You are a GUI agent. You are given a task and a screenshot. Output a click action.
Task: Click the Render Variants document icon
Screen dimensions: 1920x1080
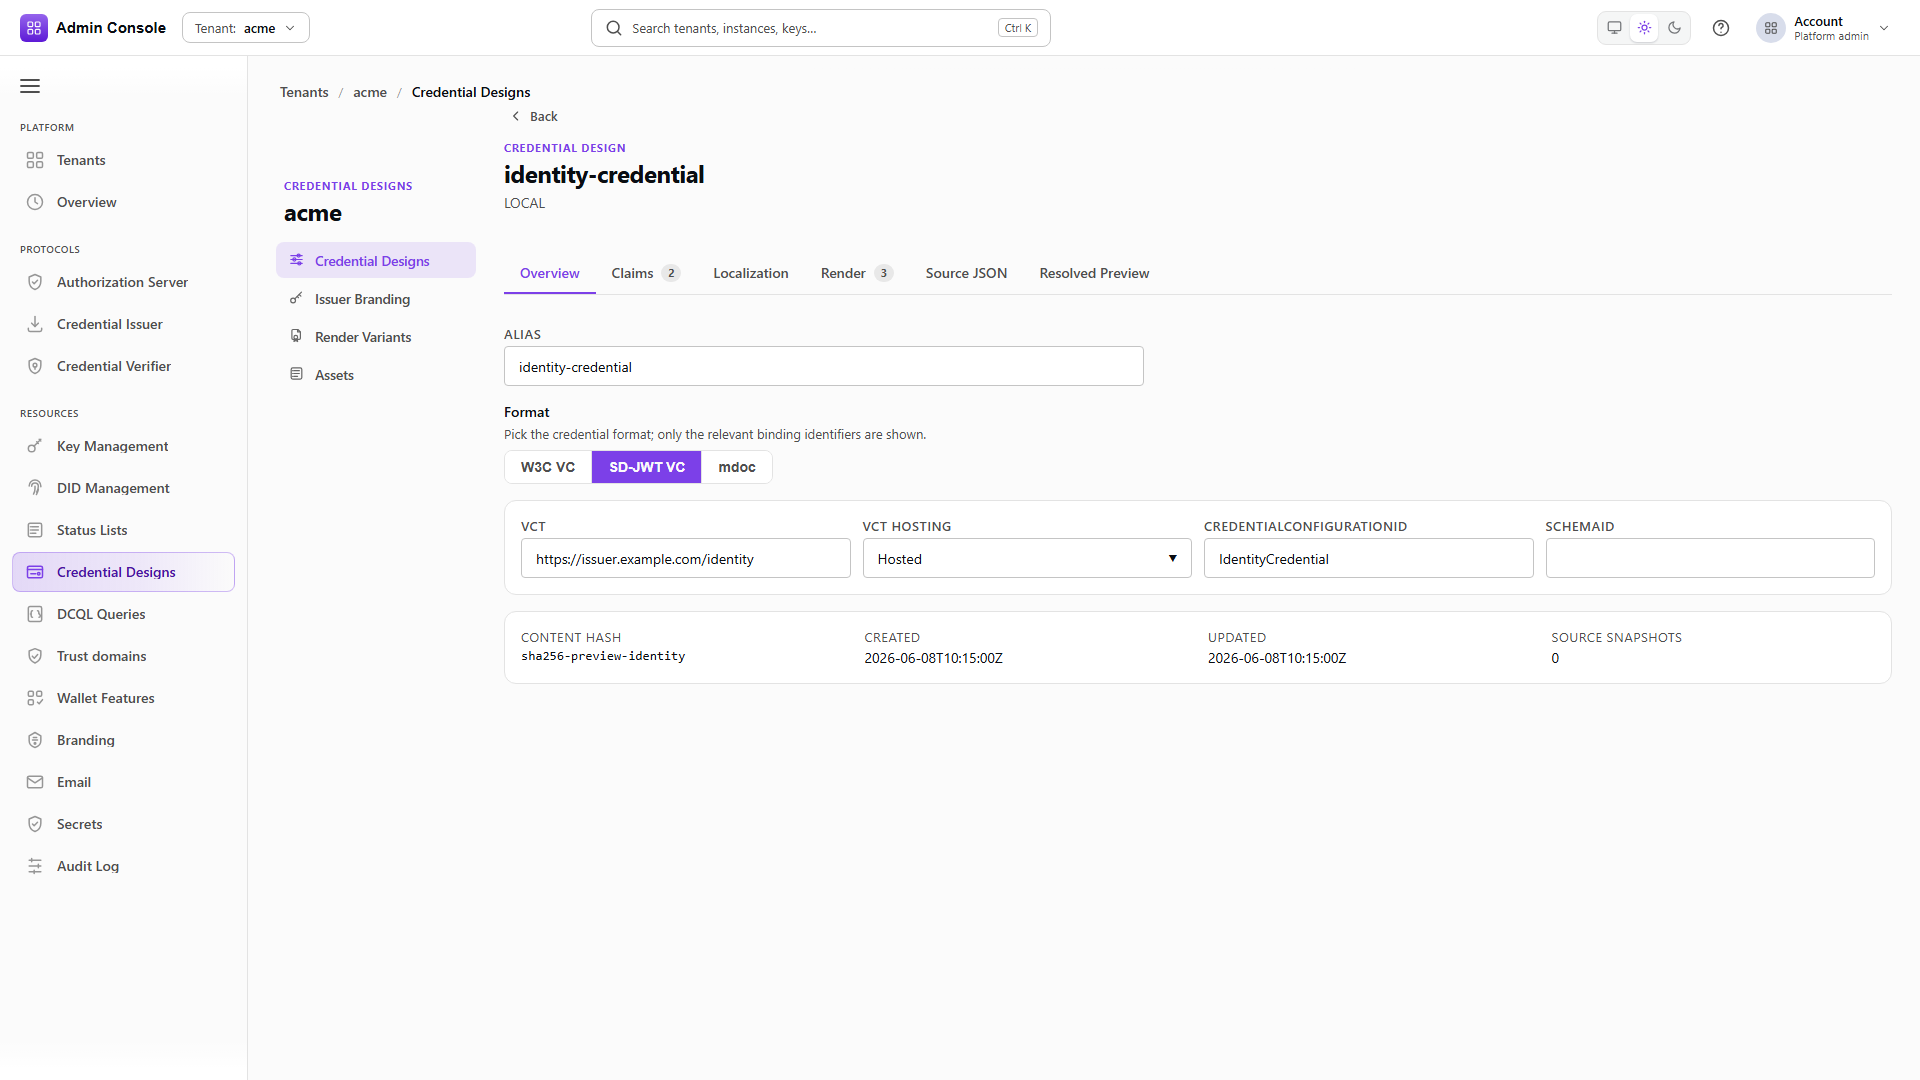coord(296,336)
